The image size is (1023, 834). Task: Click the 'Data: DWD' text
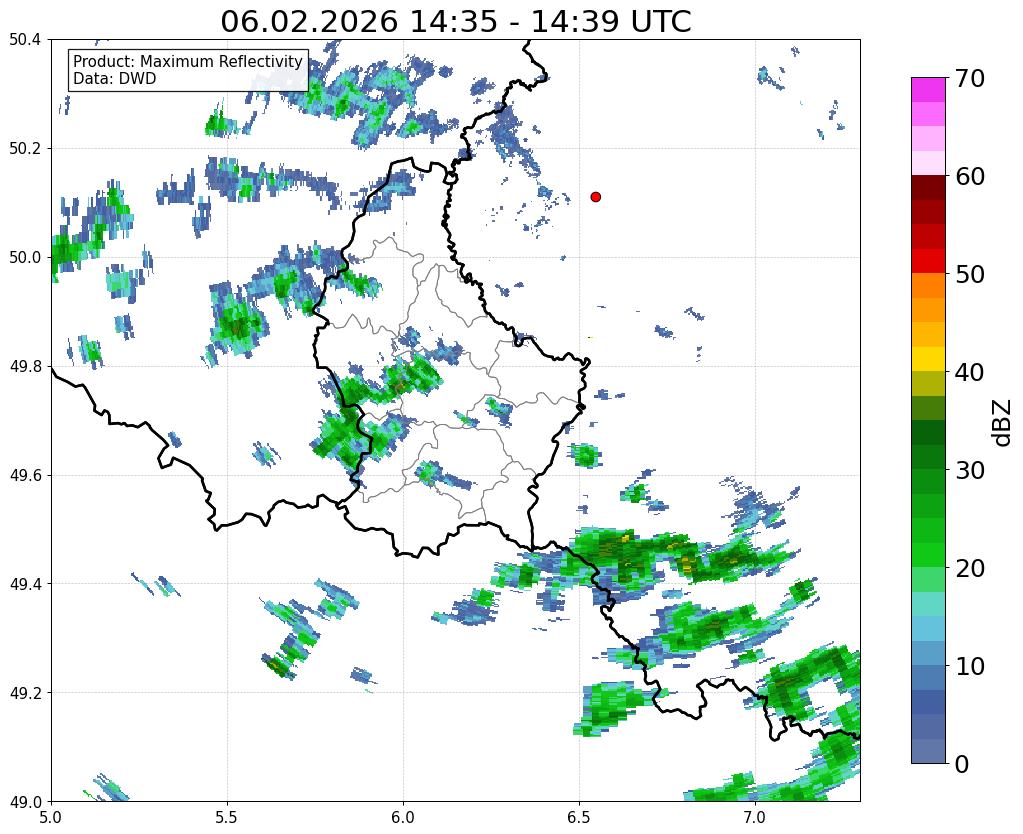115,79
